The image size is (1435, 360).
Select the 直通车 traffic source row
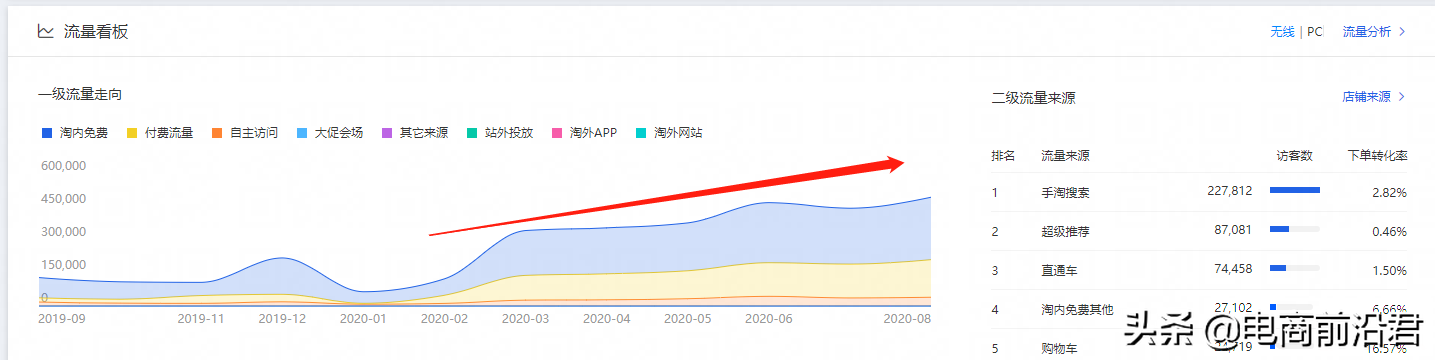point(1199,270)
